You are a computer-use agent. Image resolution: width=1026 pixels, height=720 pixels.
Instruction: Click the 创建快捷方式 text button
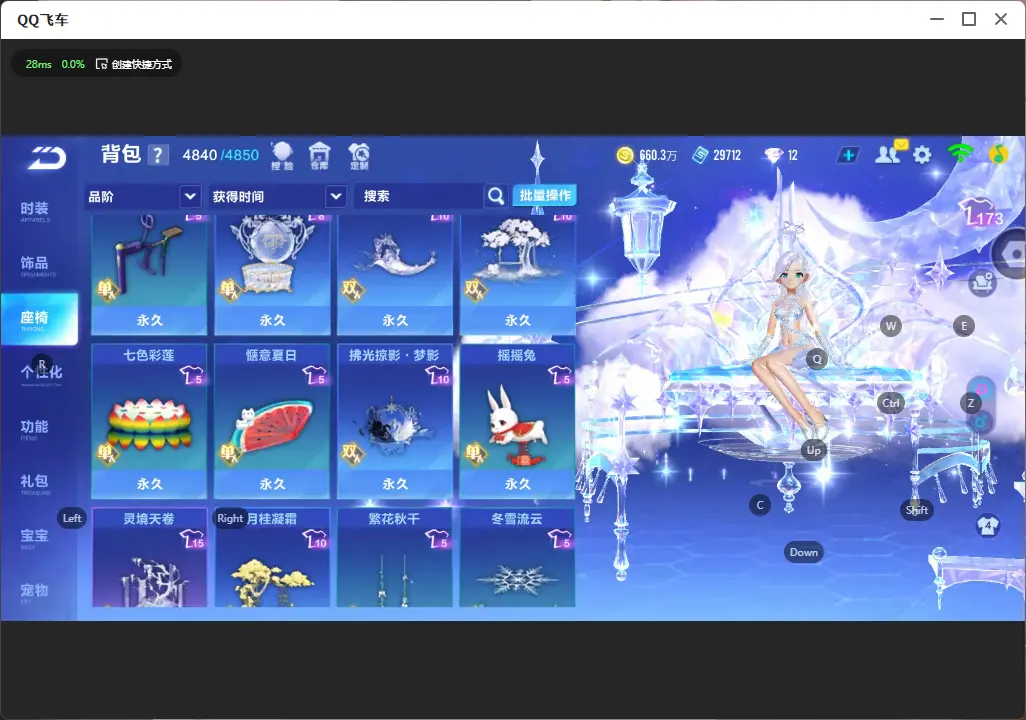coord(141,64)
